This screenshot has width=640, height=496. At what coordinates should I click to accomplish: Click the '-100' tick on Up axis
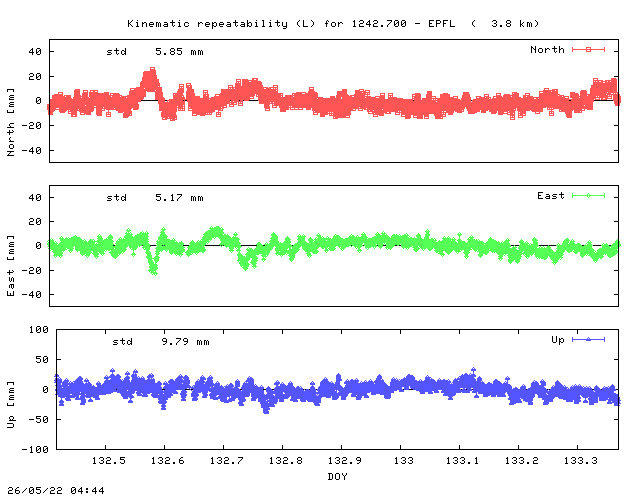point(35,449)
